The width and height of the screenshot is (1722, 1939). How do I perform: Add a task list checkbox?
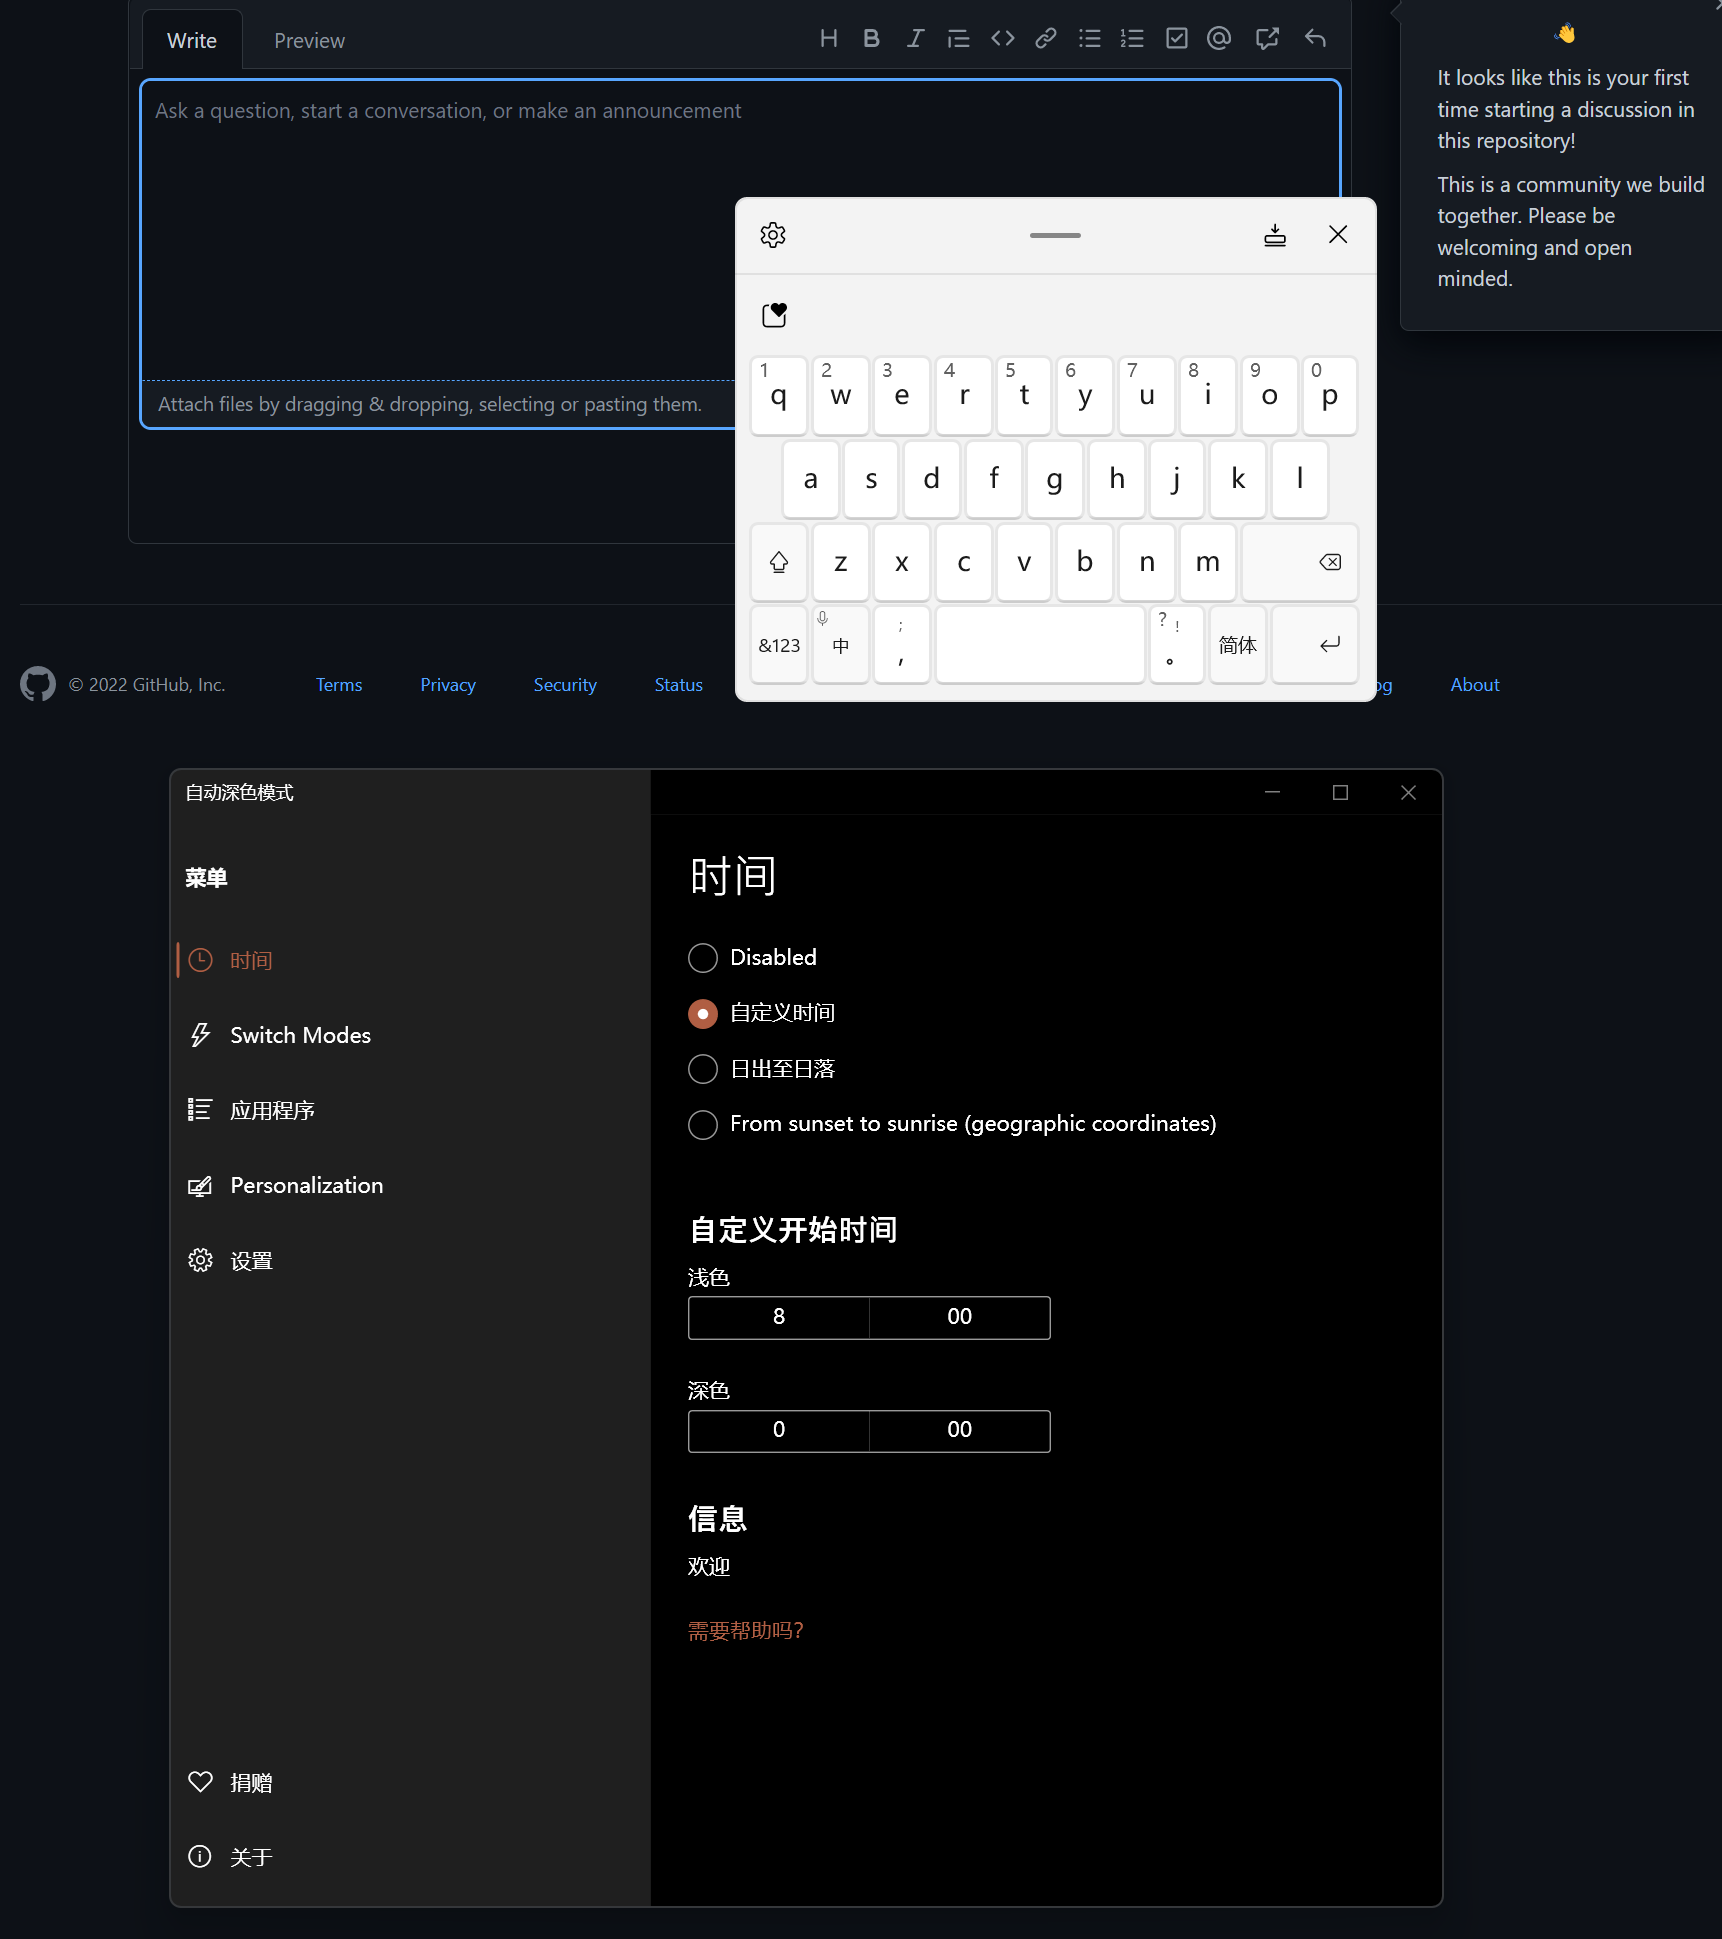point(1176,38)
